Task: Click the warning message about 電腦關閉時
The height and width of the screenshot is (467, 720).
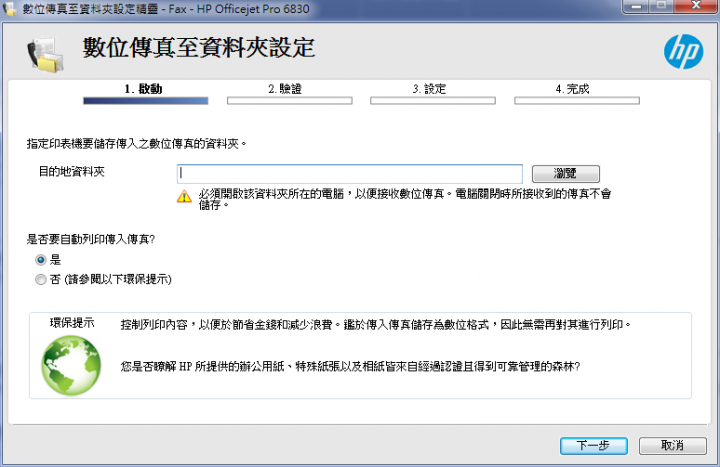Action: pyautogui.click(x=405, y=199)
